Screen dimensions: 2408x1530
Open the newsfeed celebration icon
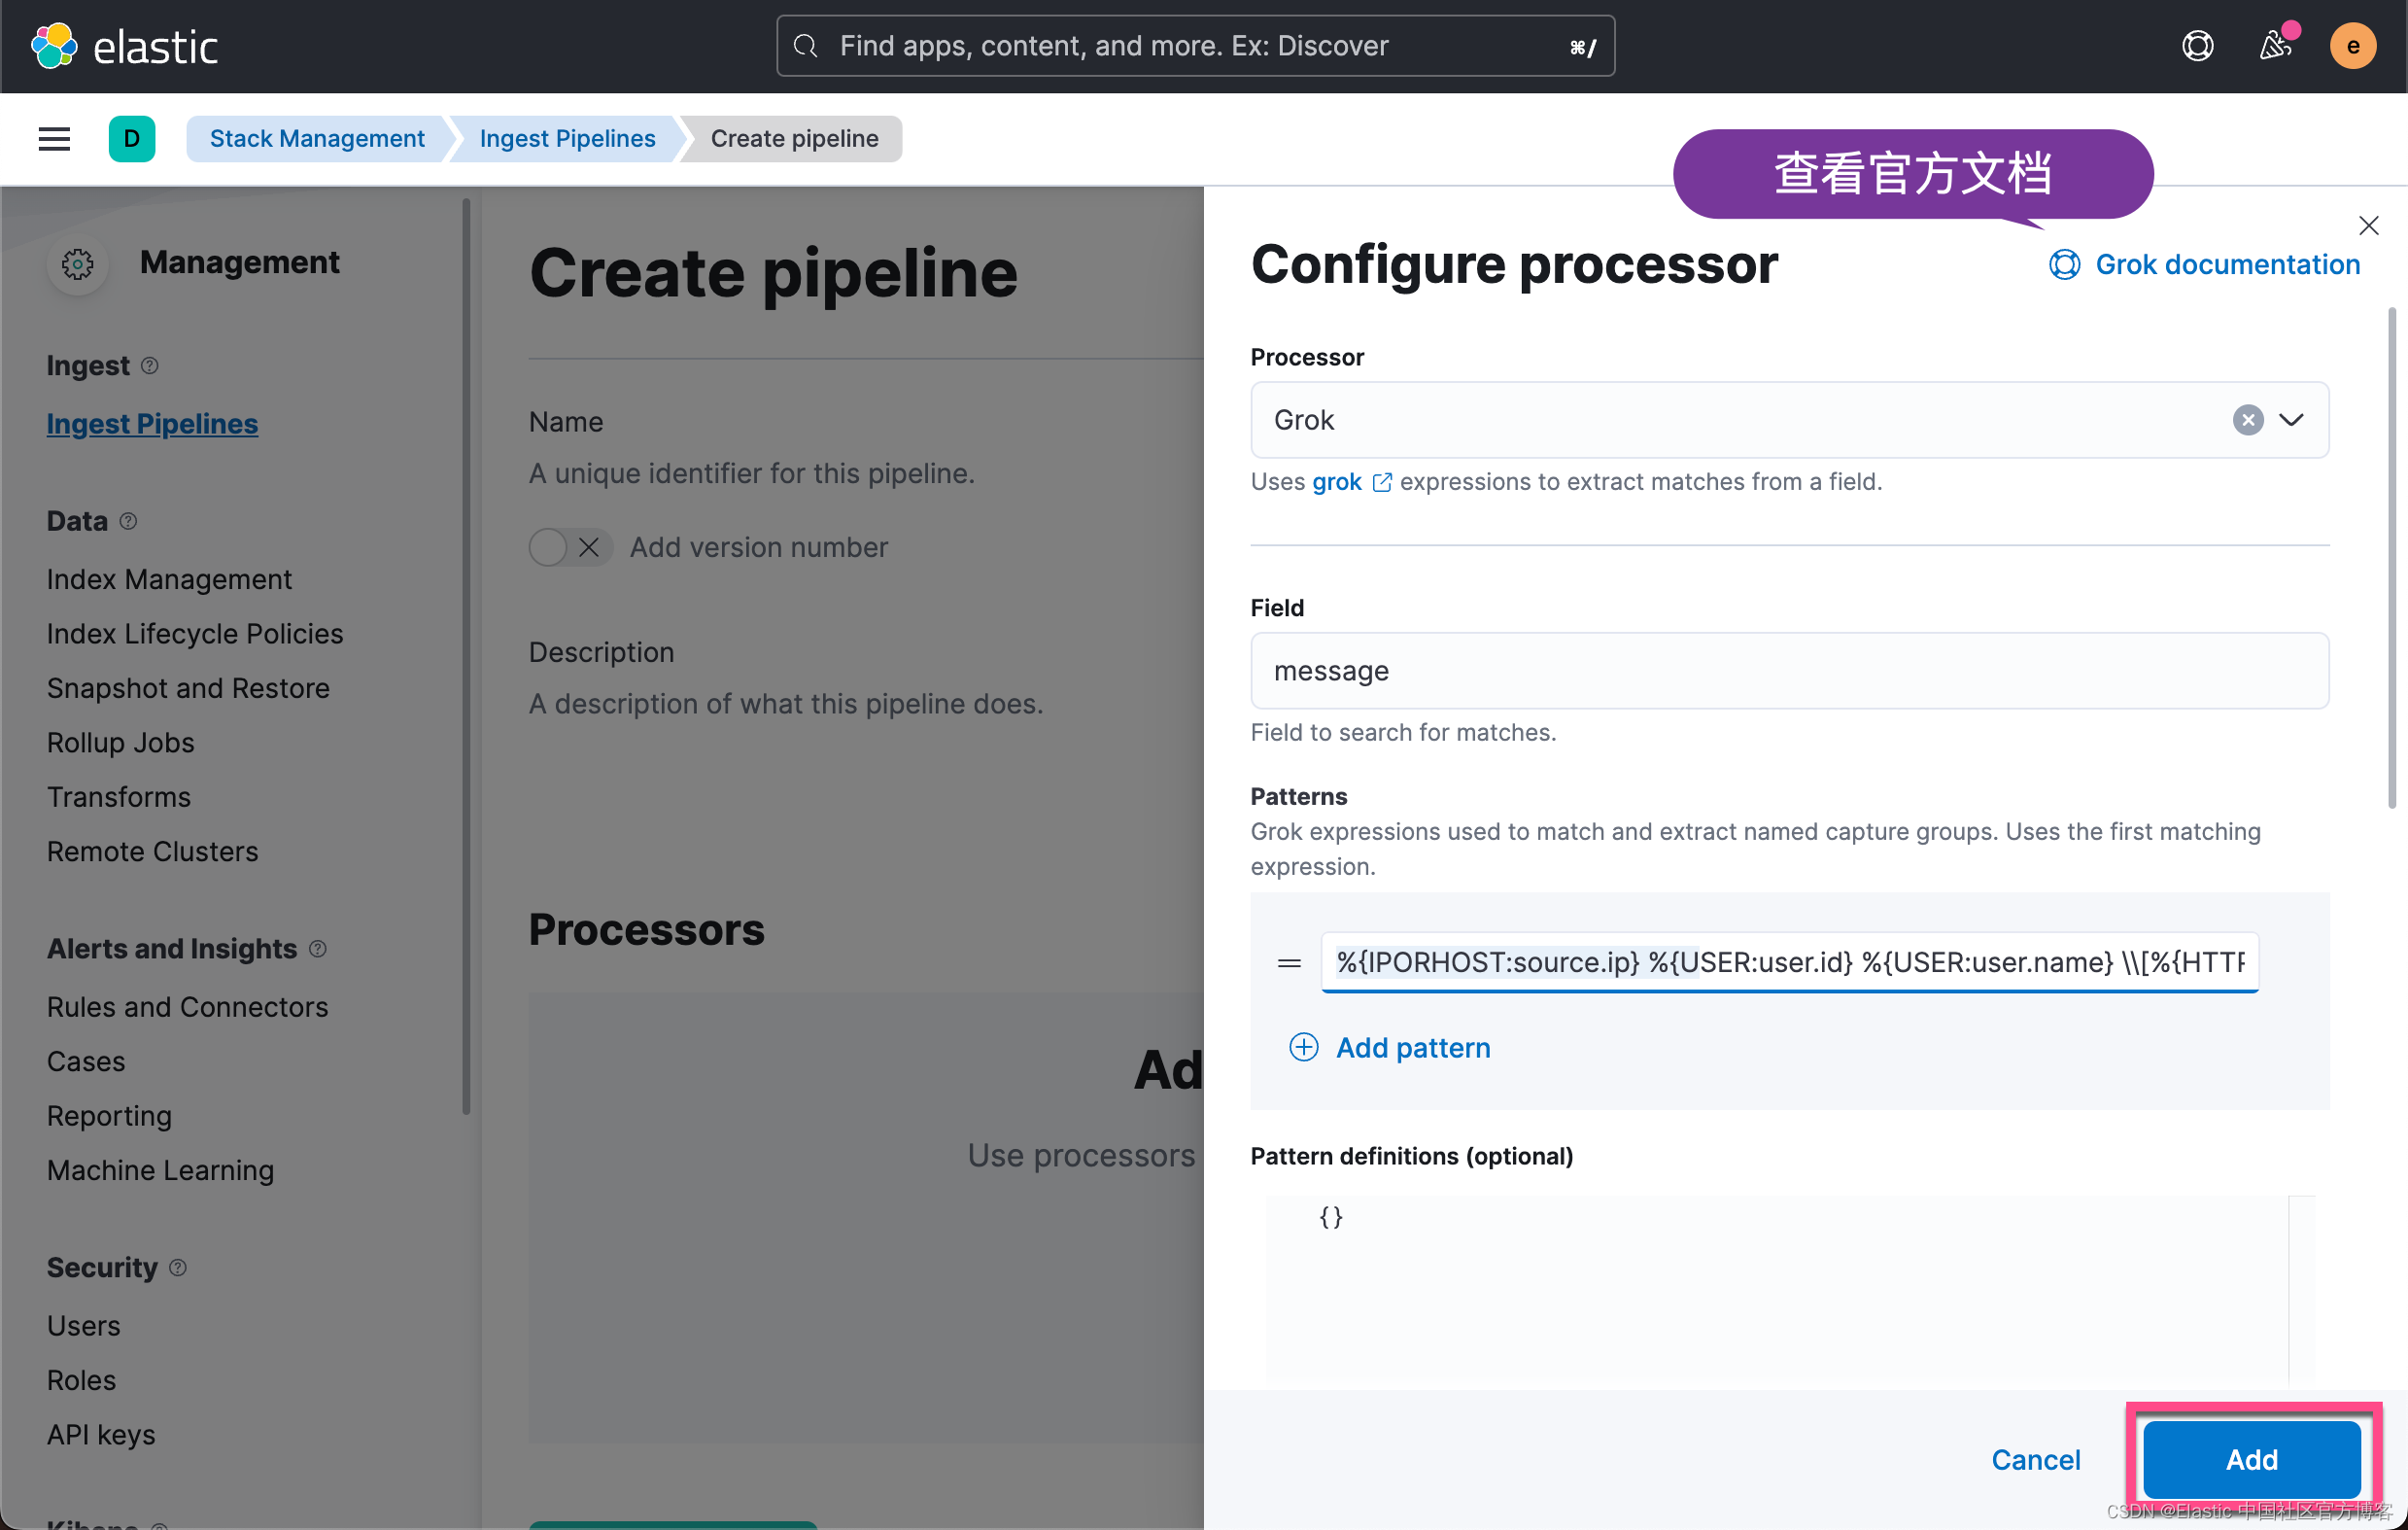pos(2274,46)
